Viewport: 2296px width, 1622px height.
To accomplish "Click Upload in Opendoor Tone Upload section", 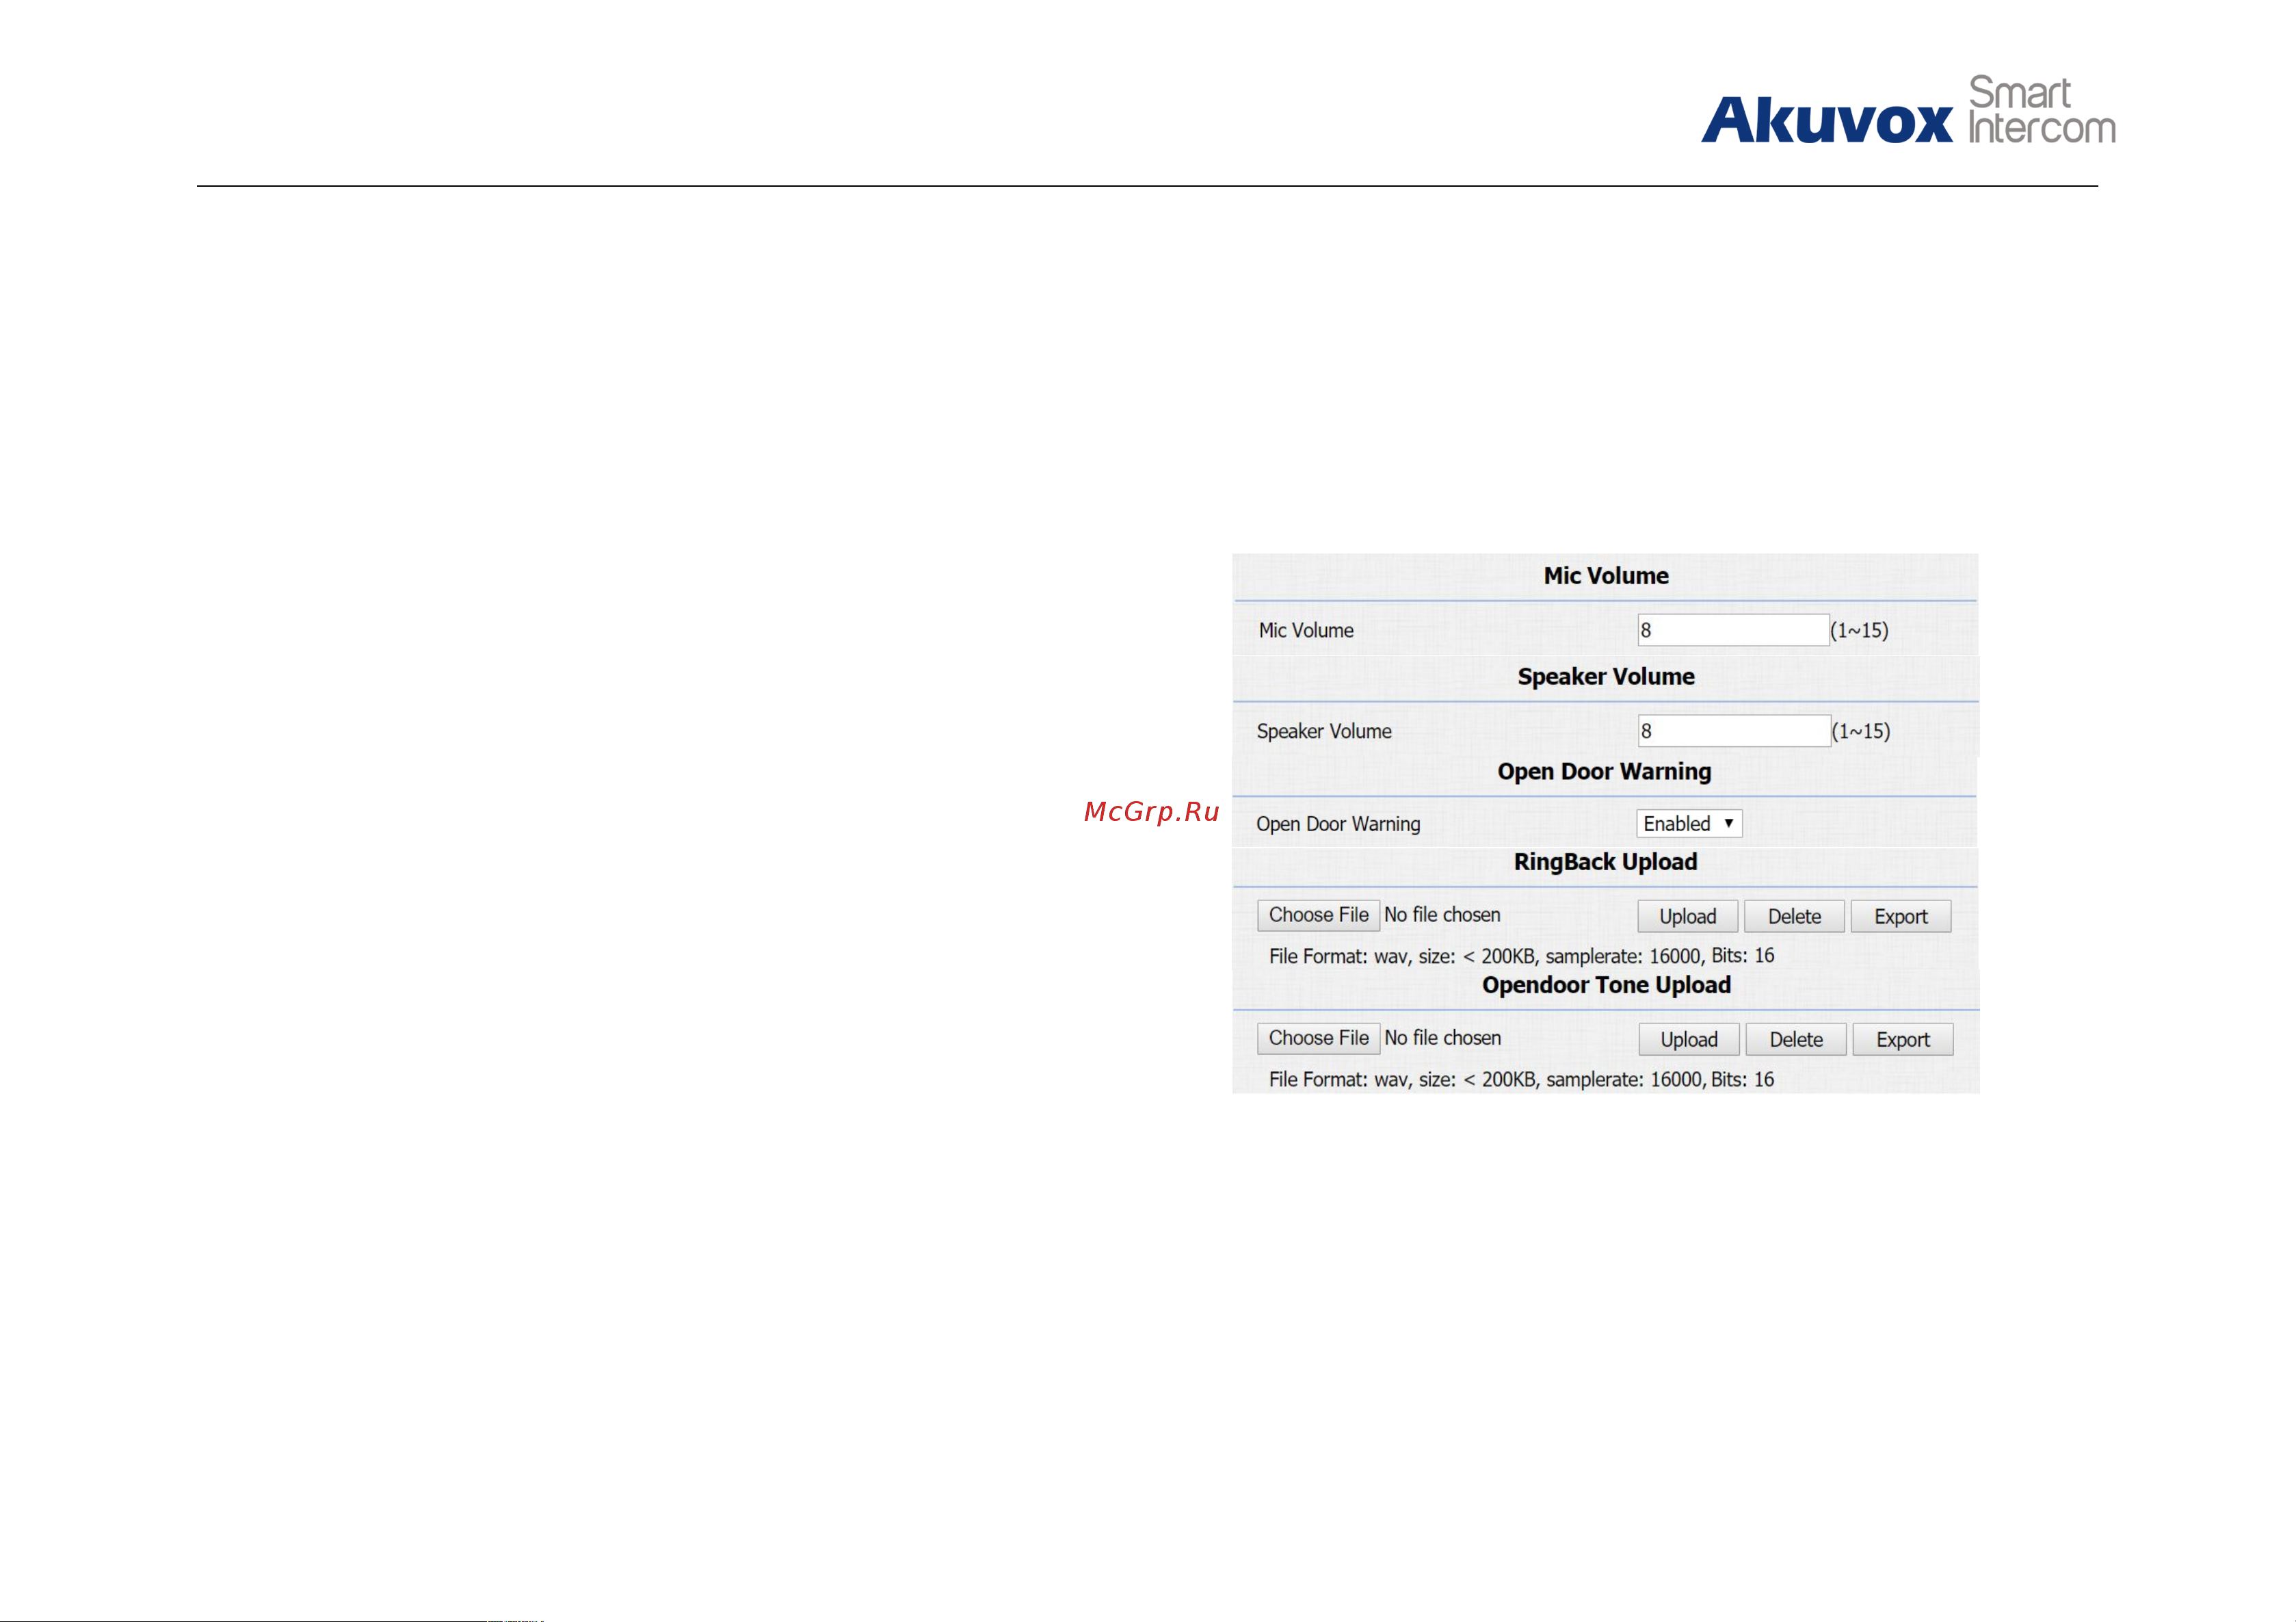I will click(1689, 1039).
